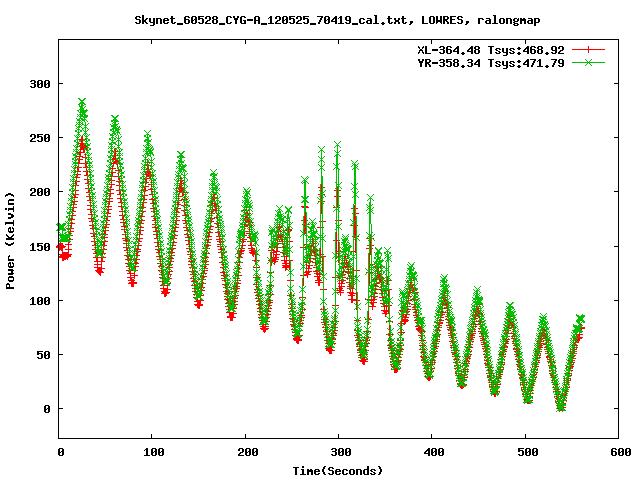Click the 150 tick label on y-axis
640x480 pixels.
point(40,247)
